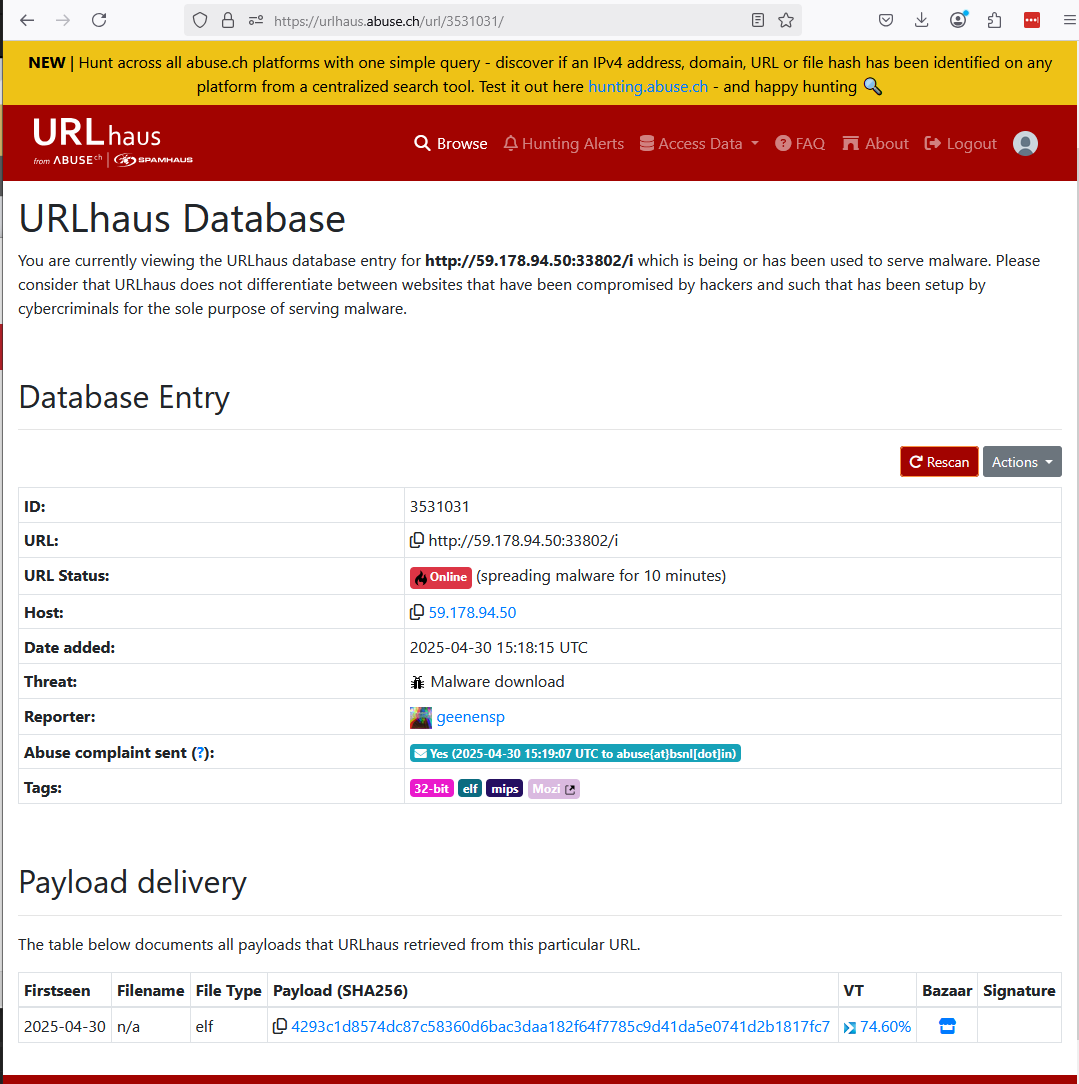1079x1084 pixels.
Task: Open Hunting Alerts in the navigation
Action: [563, 144]
